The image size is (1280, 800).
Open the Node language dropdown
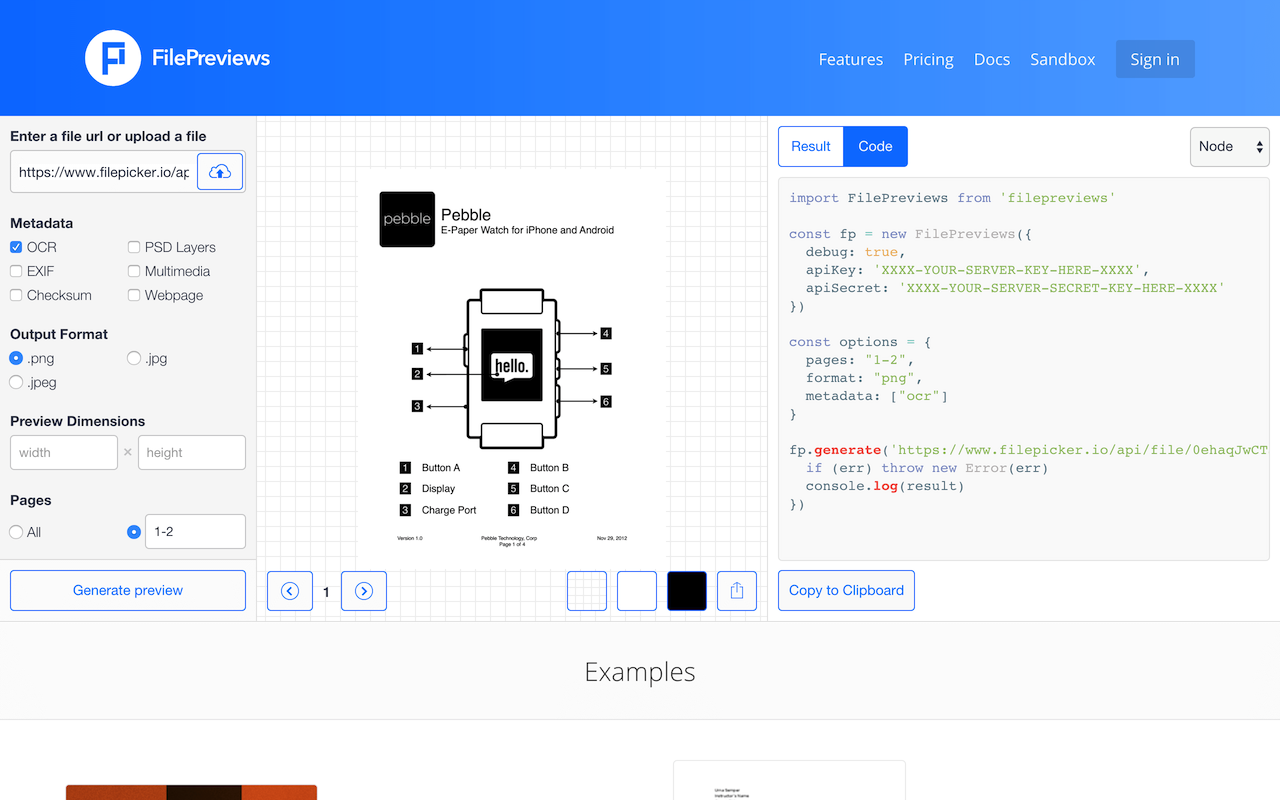pyautogui.click(x=1229, y=146)
